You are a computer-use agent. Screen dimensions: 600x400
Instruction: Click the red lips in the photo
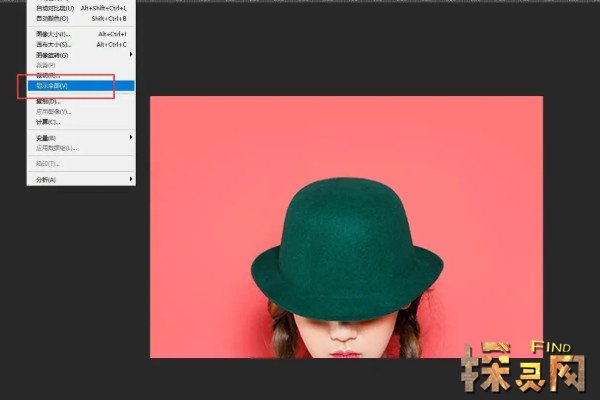click(x=345, y=353)
